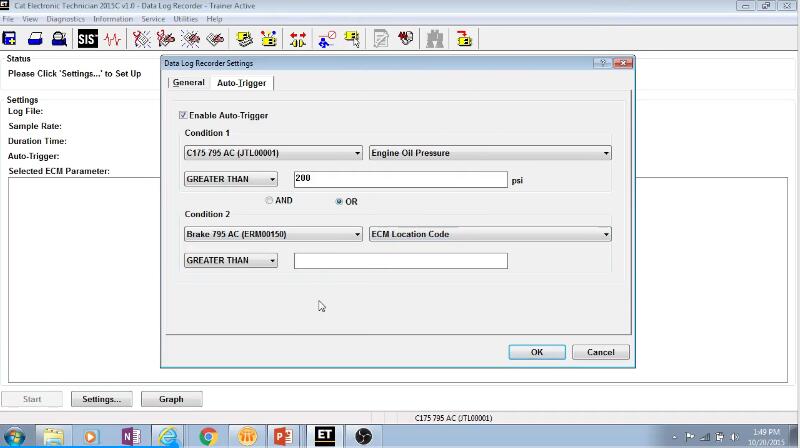Uncheck the Enable Auto-Trigger checkbox
800x448 pixels.
[x=183, y=115]
